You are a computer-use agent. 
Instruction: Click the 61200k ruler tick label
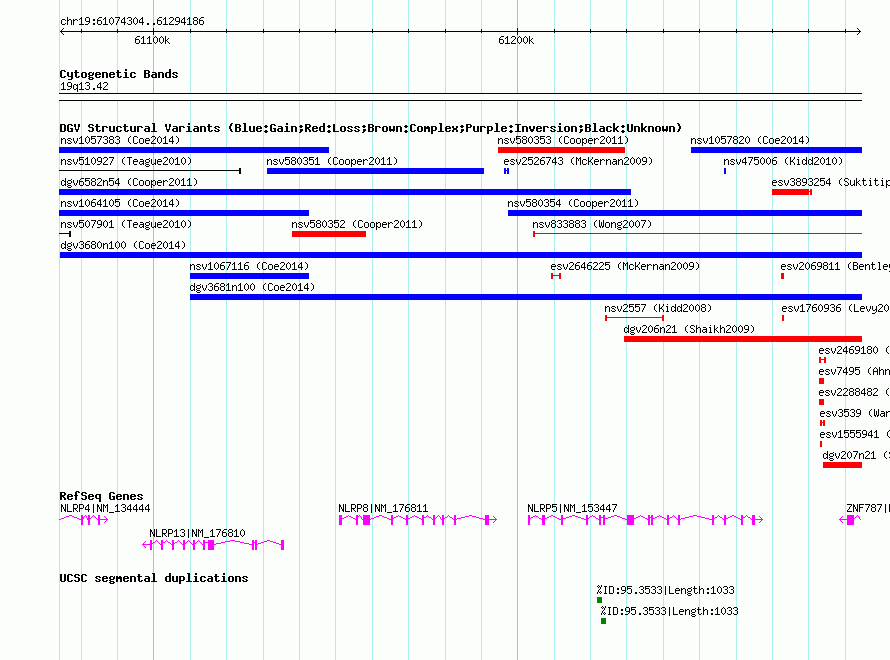(x=516, y=40)
